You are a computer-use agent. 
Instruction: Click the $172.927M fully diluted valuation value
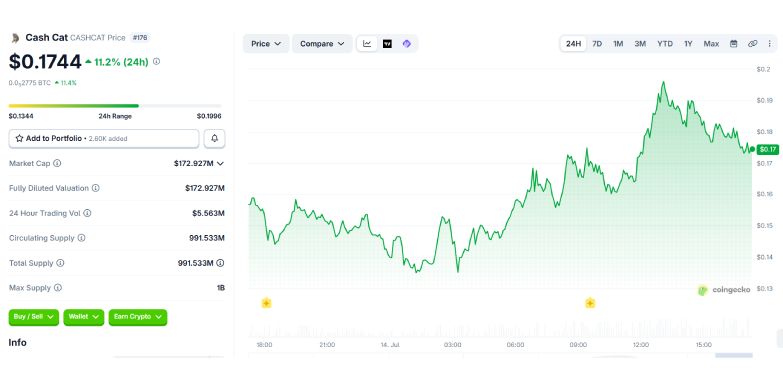click(205, 188)
